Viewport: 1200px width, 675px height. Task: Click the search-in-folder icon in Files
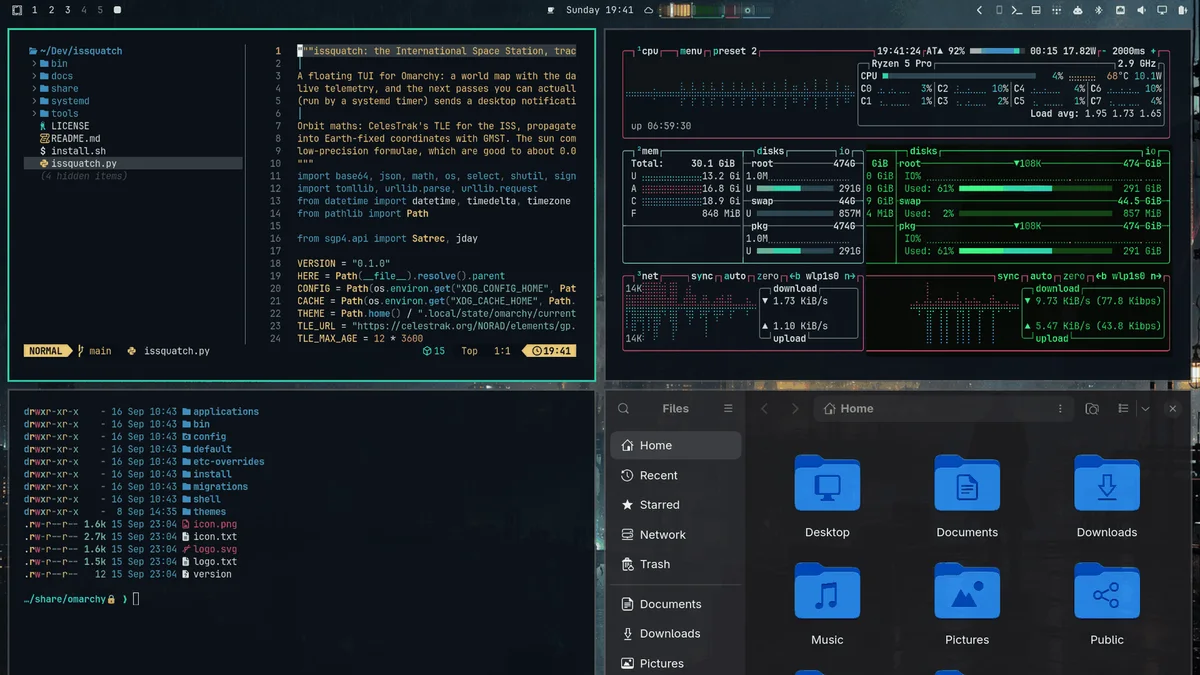pos(1092,409)
